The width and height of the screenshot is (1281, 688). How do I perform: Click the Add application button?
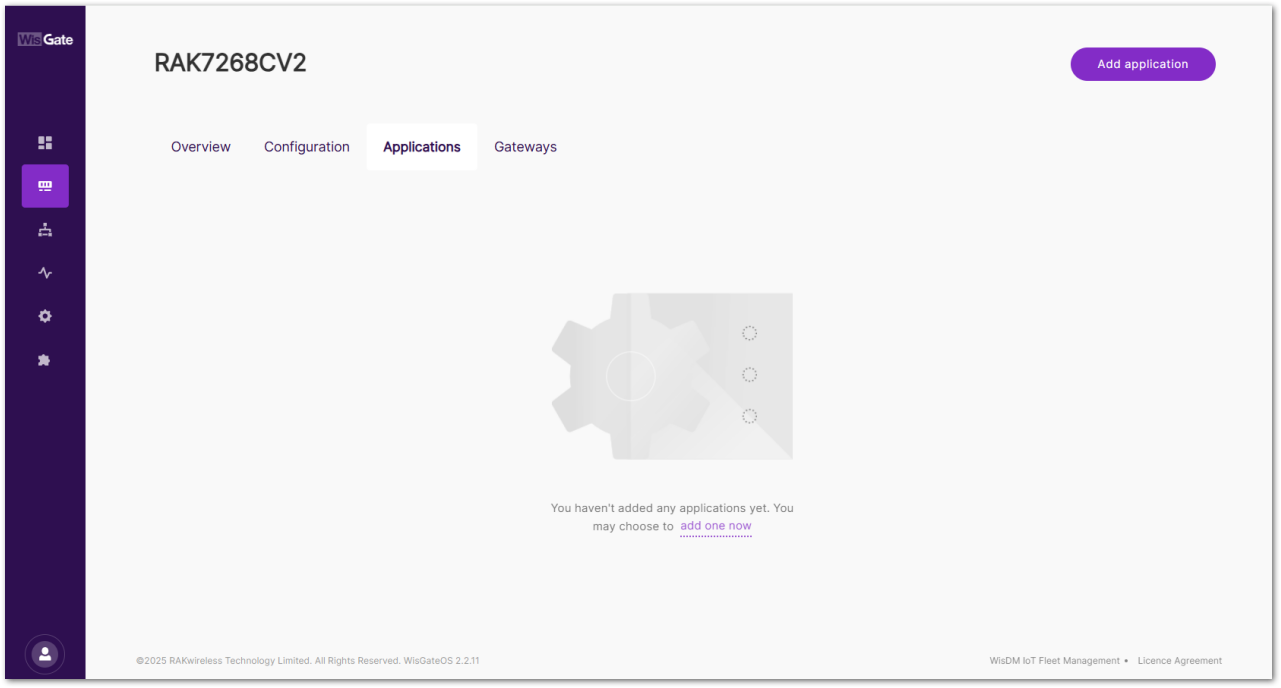pos(1142,63)
